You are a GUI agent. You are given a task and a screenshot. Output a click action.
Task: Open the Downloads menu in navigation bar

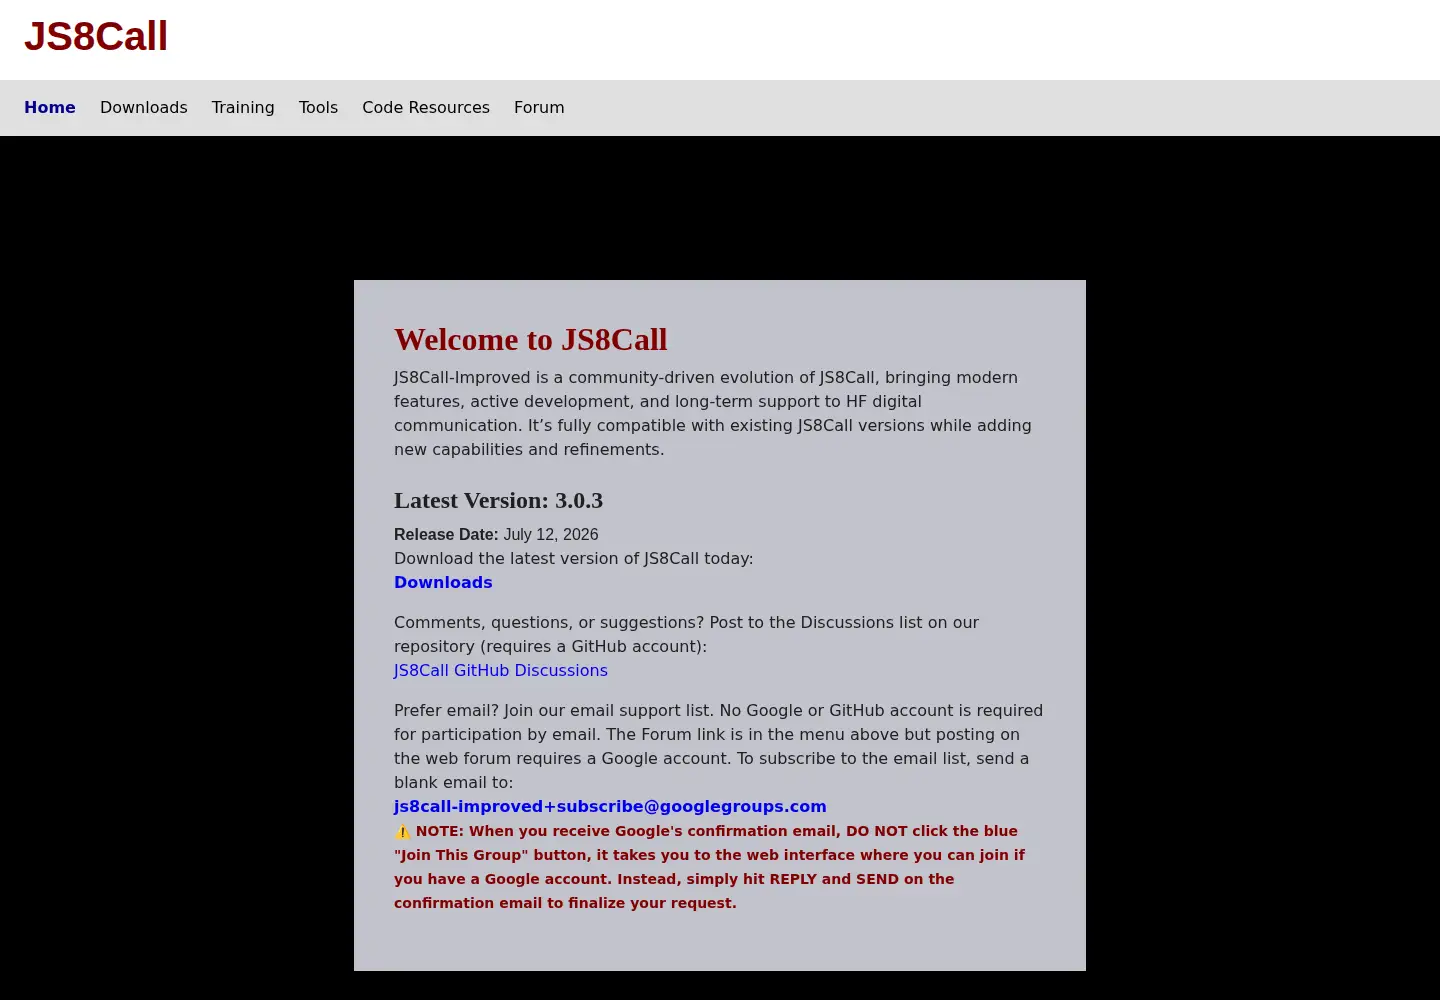(144, 107)
